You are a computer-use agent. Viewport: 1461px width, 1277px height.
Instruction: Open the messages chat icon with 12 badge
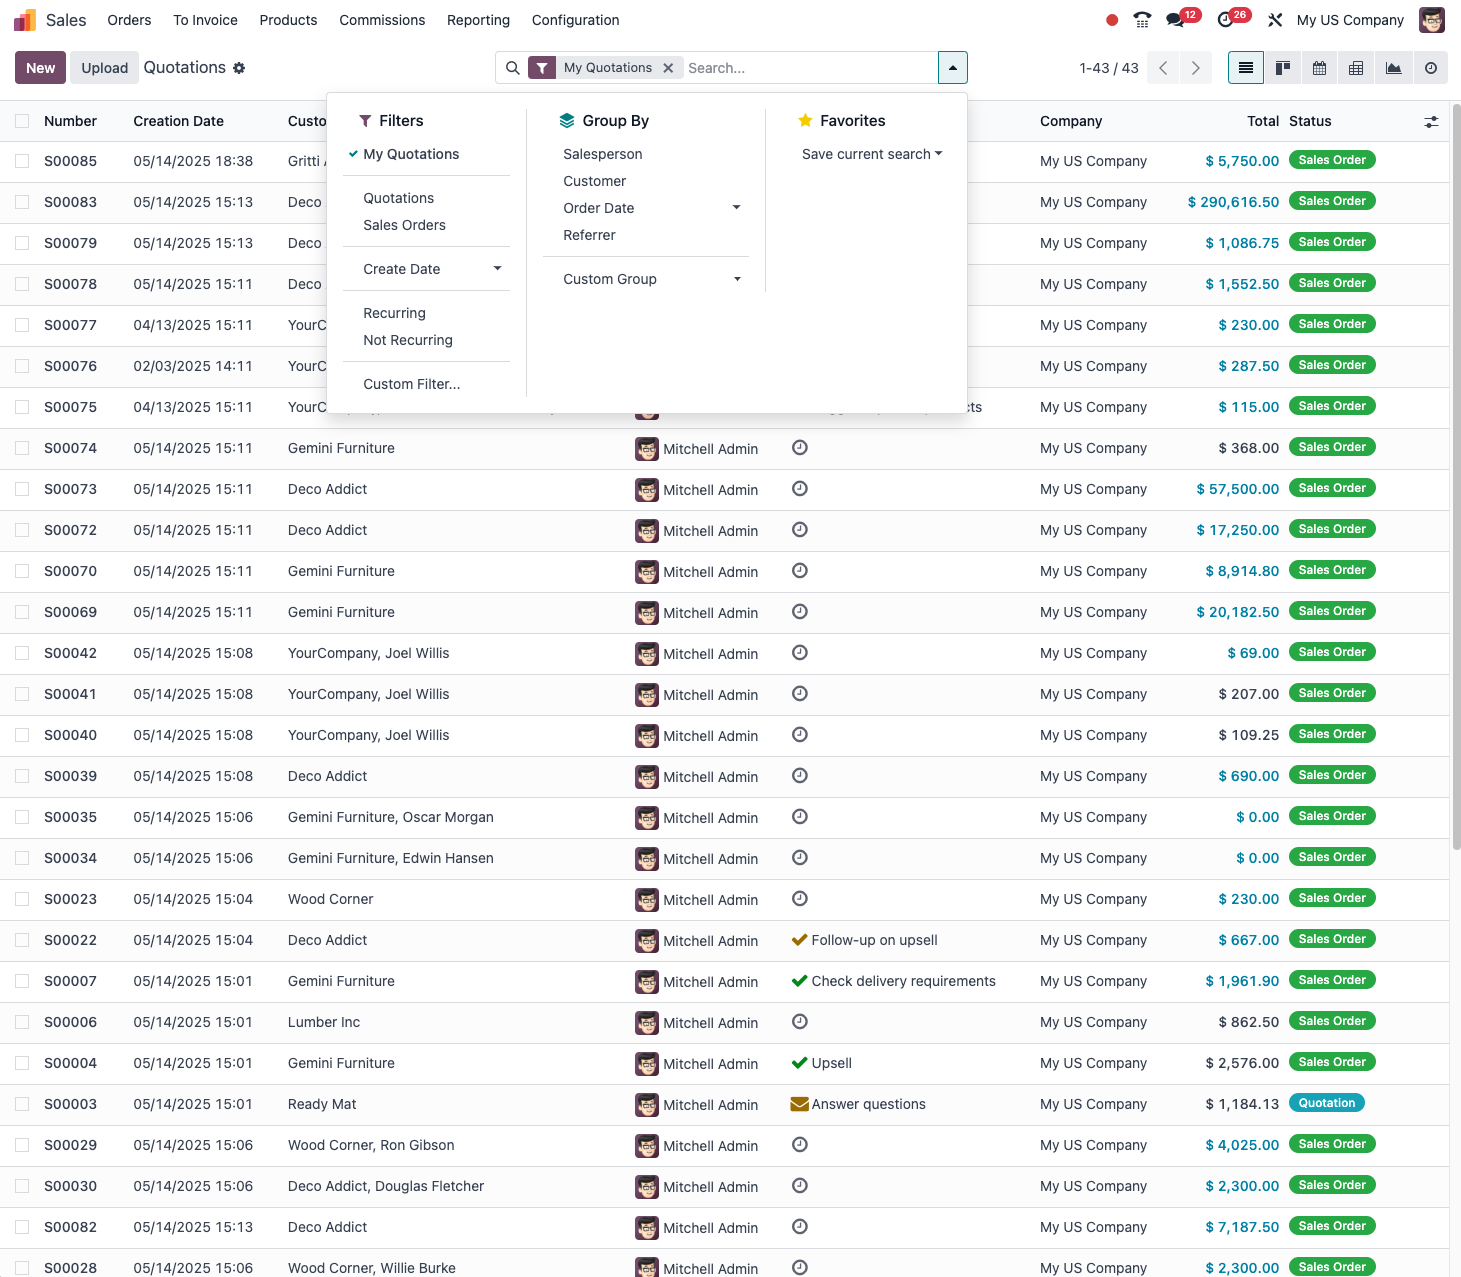[1175, 20]
